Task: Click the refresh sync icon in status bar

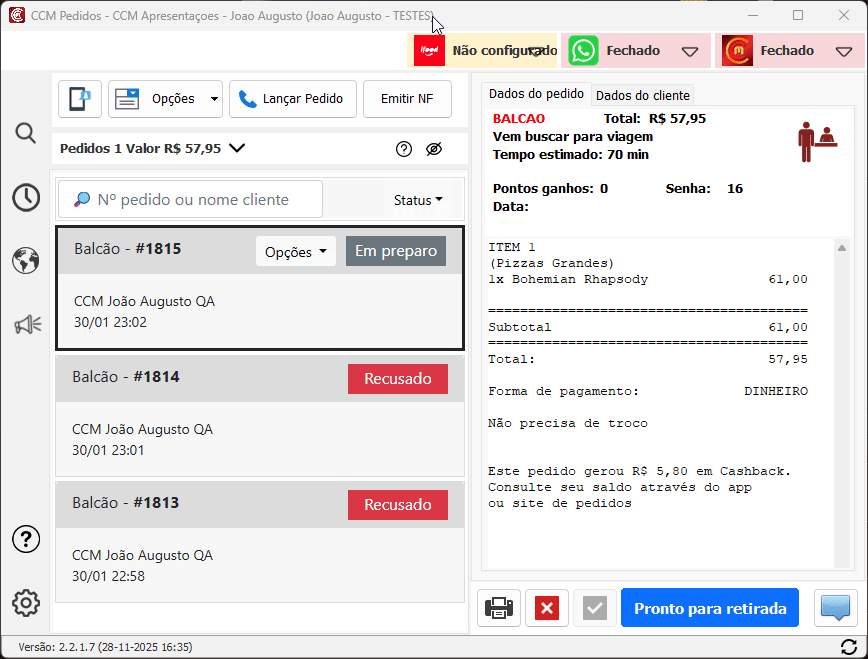Action: tap(849, 647)
